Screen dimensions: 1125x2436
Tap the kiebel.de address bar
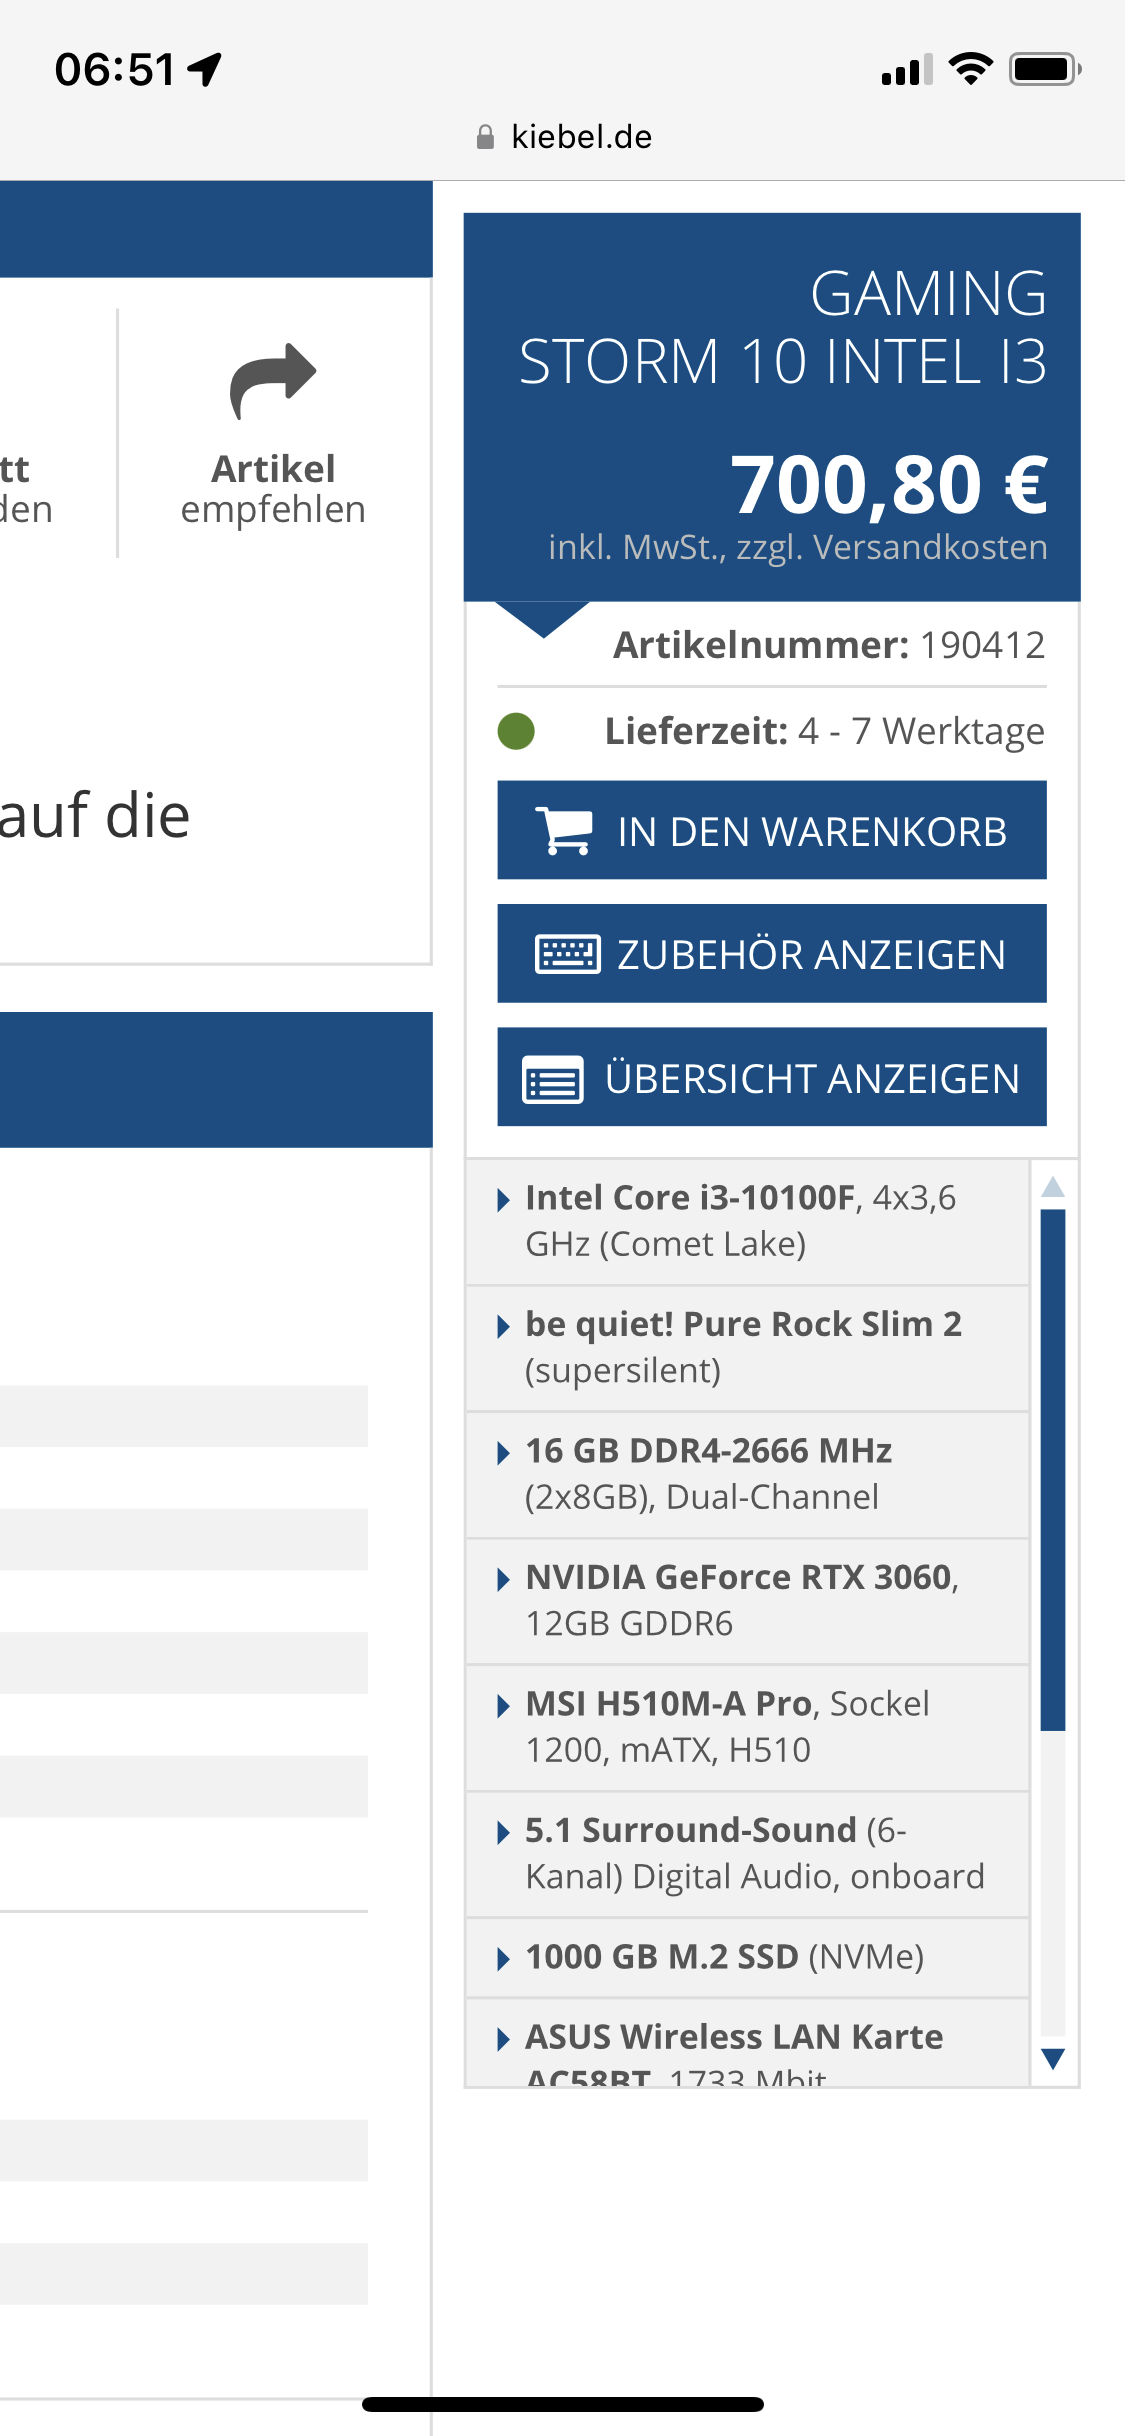click(563, 137)
